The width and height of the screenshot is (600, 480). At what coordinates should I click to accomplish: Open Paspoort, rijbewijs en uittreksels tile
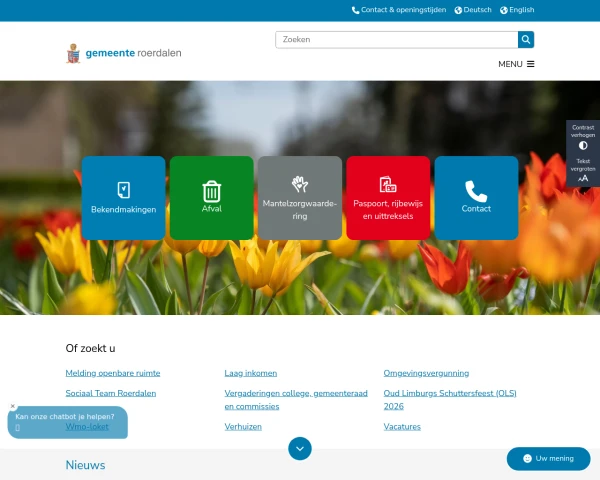388,198
